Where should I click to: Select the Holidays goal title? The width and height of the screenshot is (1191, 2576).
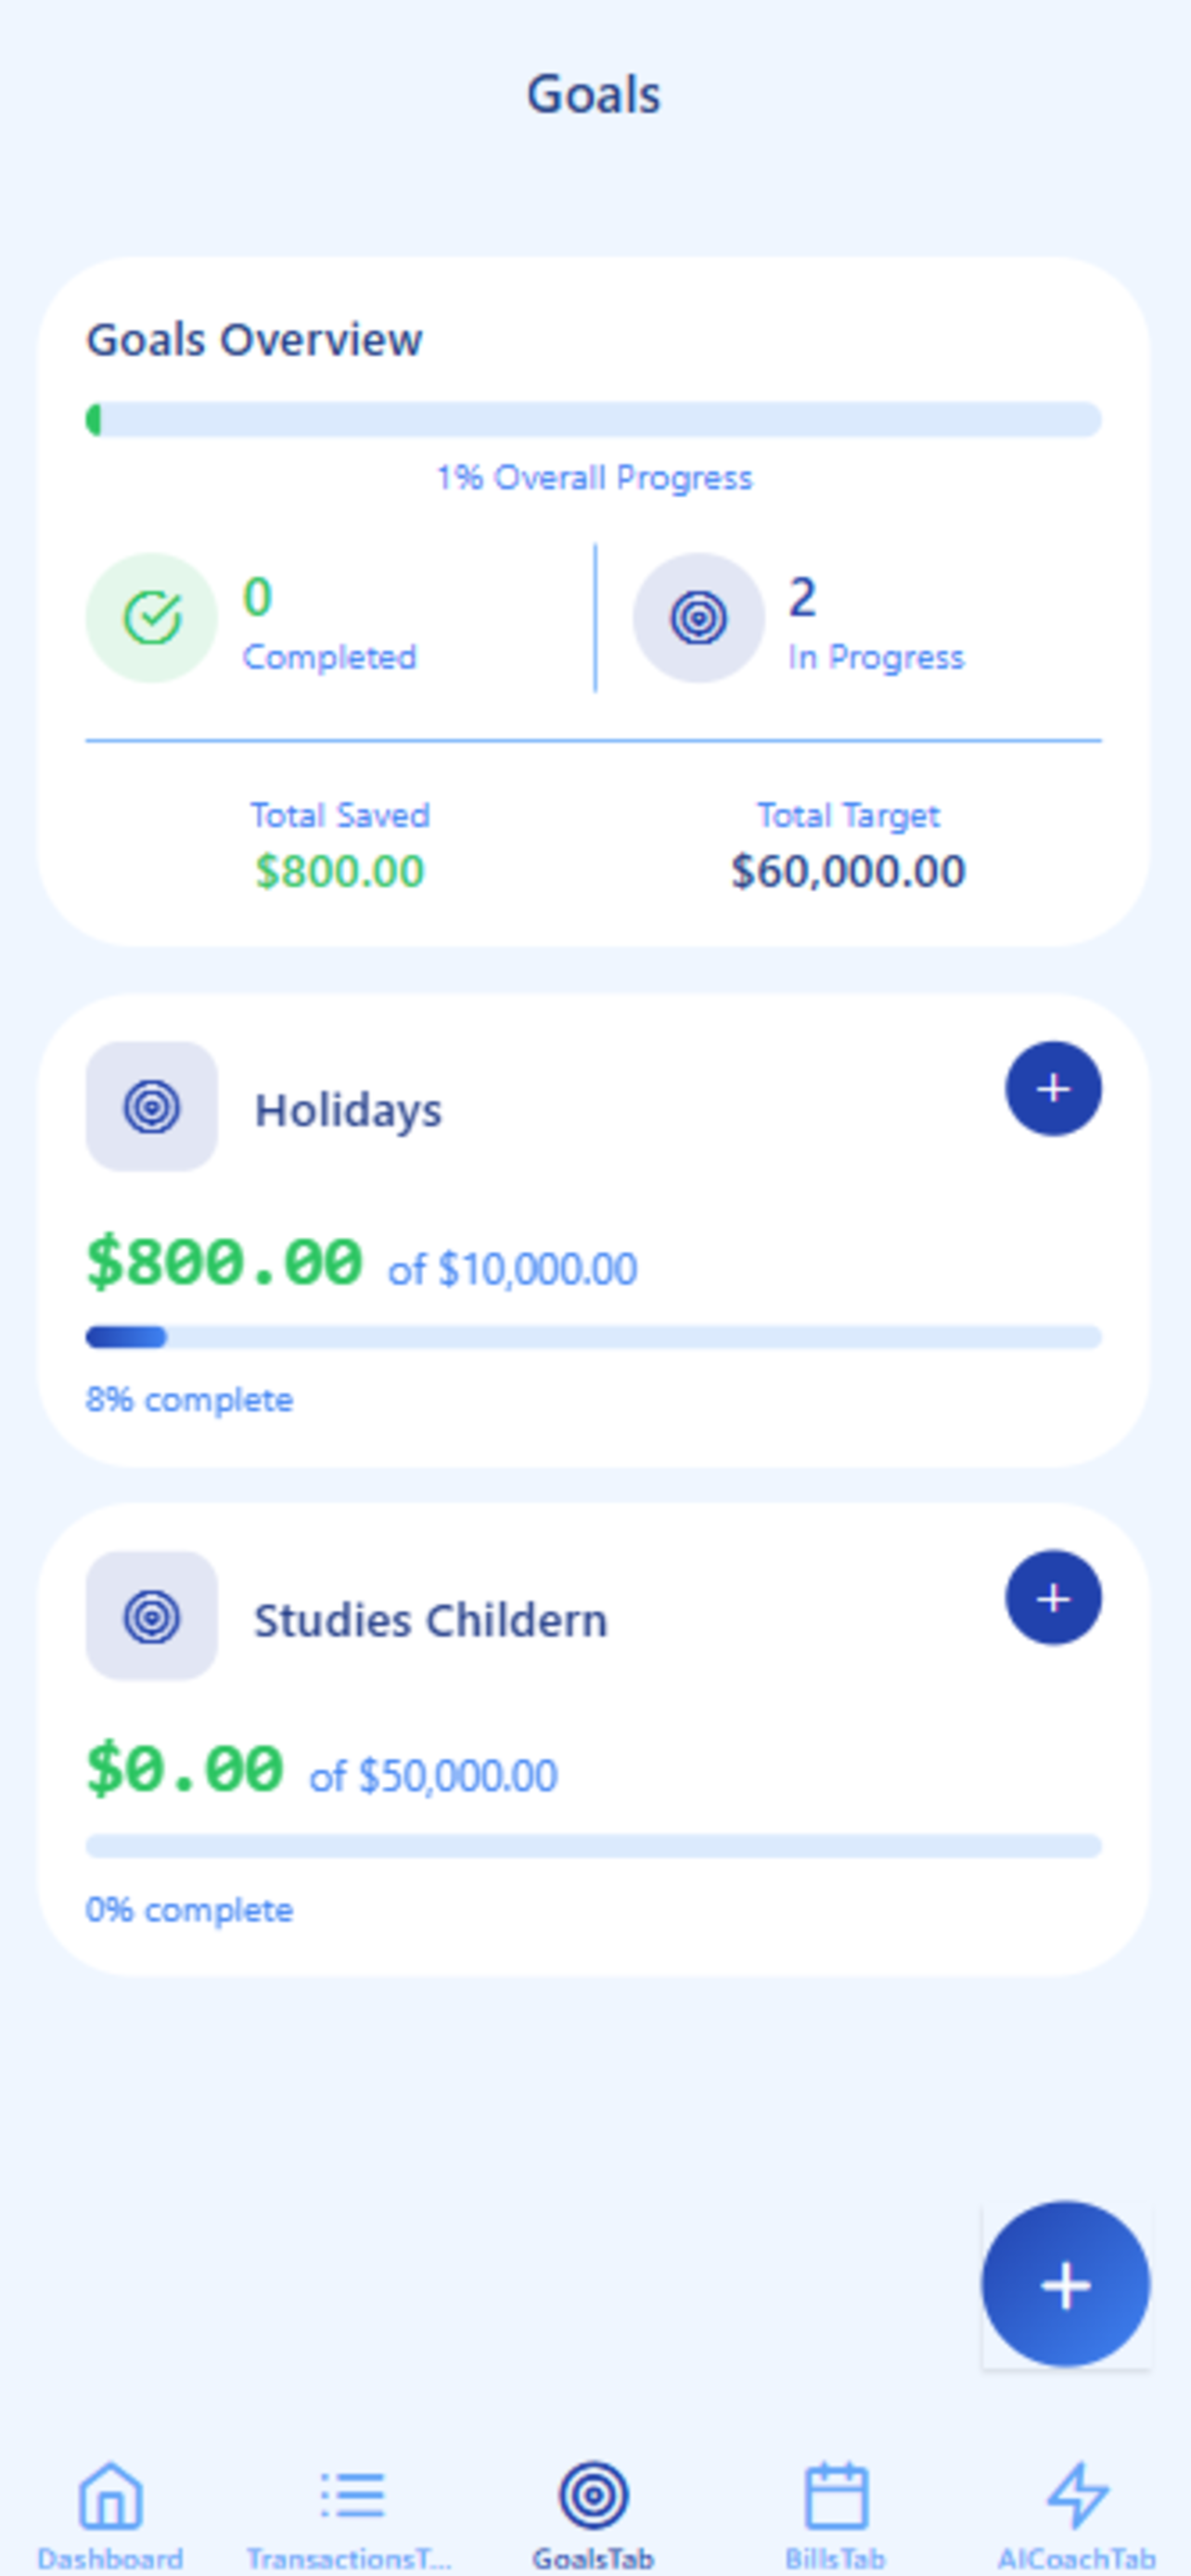(x=348, y=1110)
